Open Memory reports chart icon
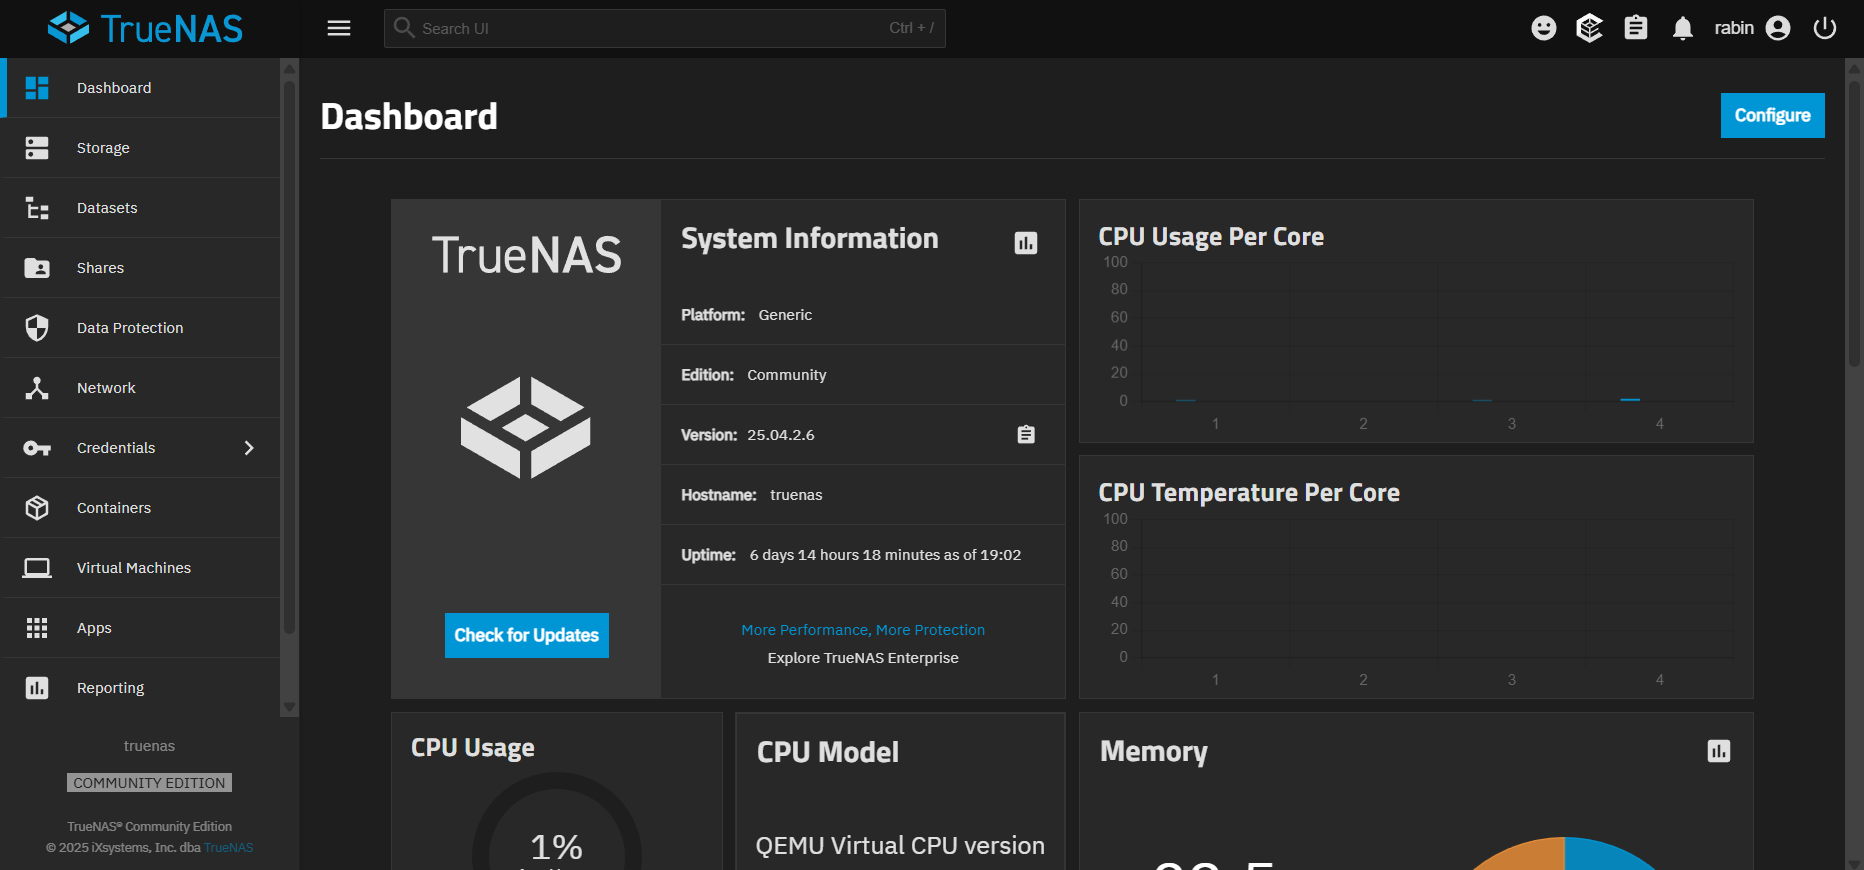 click(1719, 751)
